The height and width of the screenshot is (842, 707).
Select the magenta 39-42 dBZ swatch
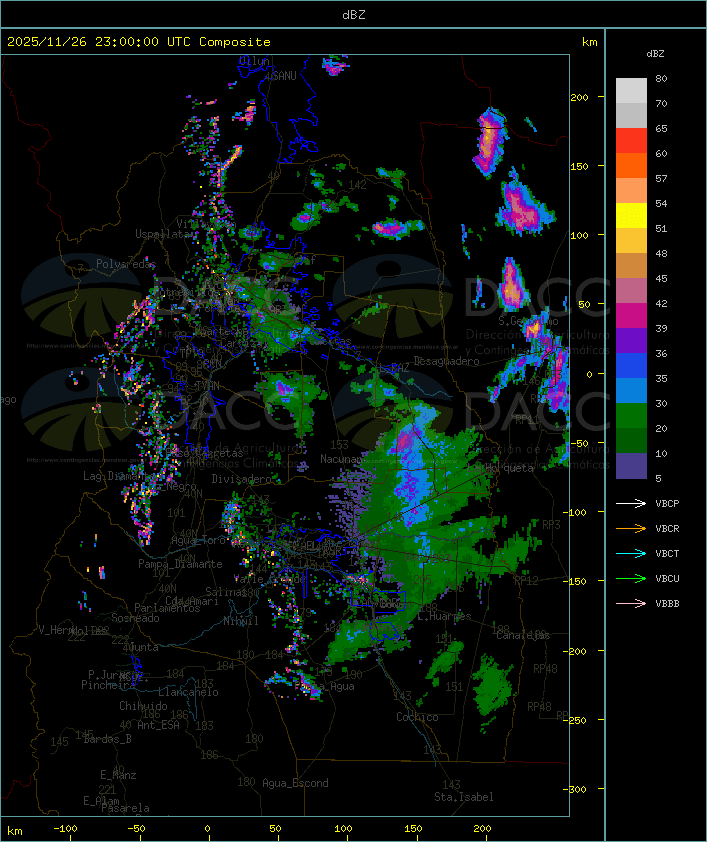click(x=631, y=315)
